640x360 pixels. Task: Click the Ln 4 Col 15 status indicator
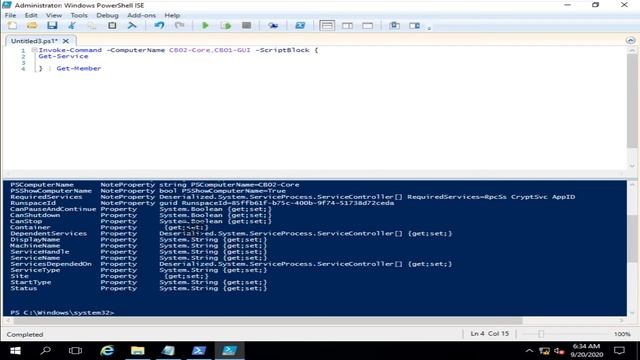pos(490,333)
